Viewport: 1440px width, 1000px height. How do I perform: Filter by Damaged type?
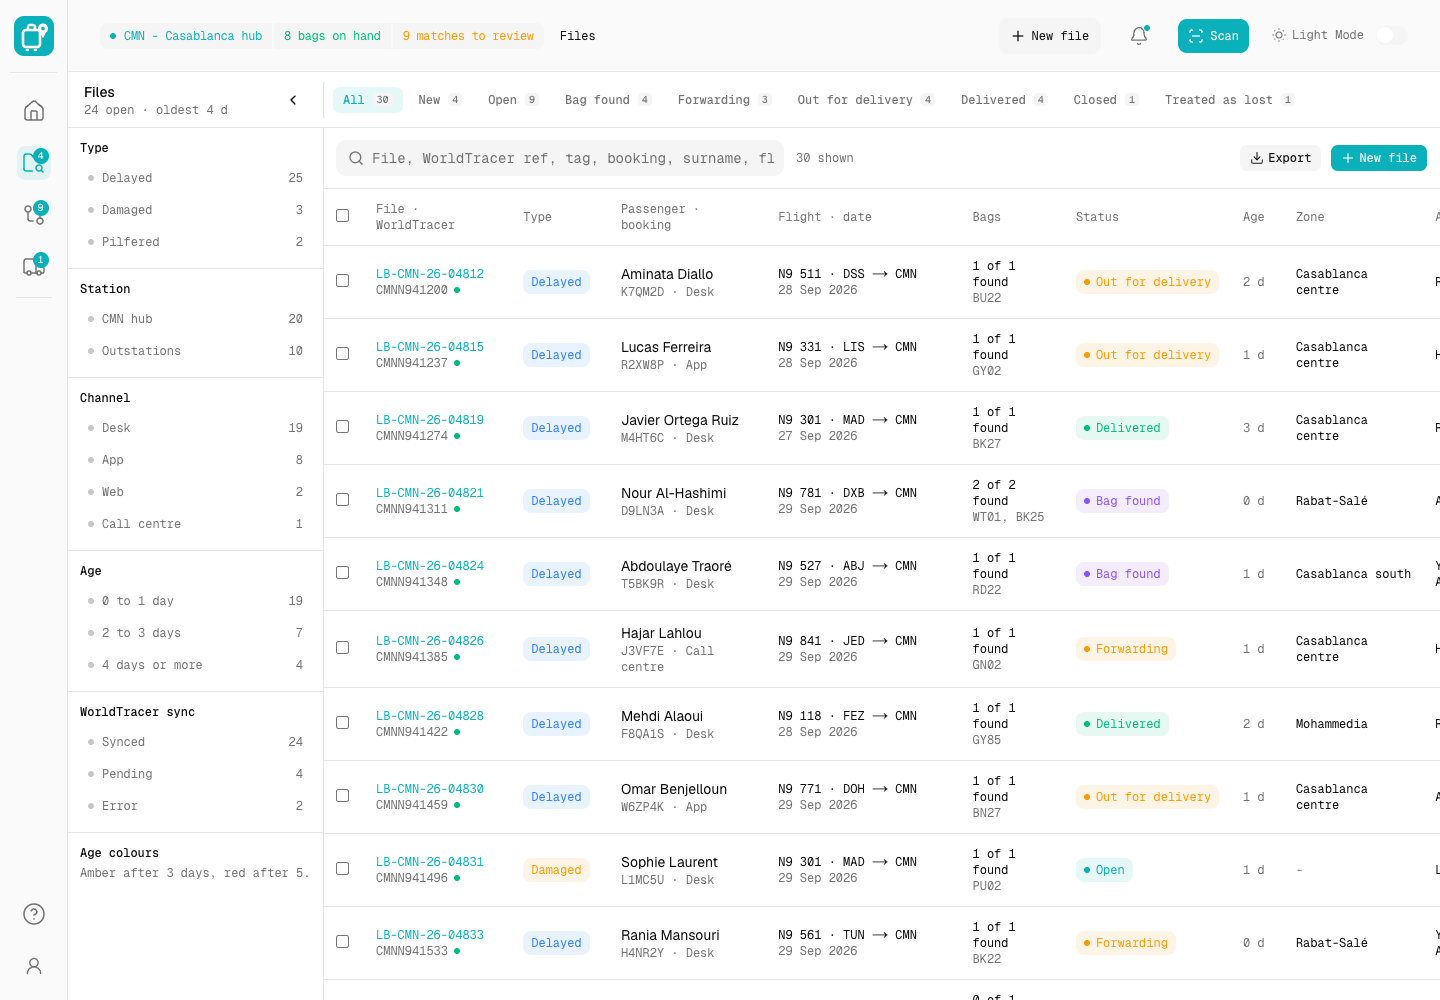click(x=195, y=210)
